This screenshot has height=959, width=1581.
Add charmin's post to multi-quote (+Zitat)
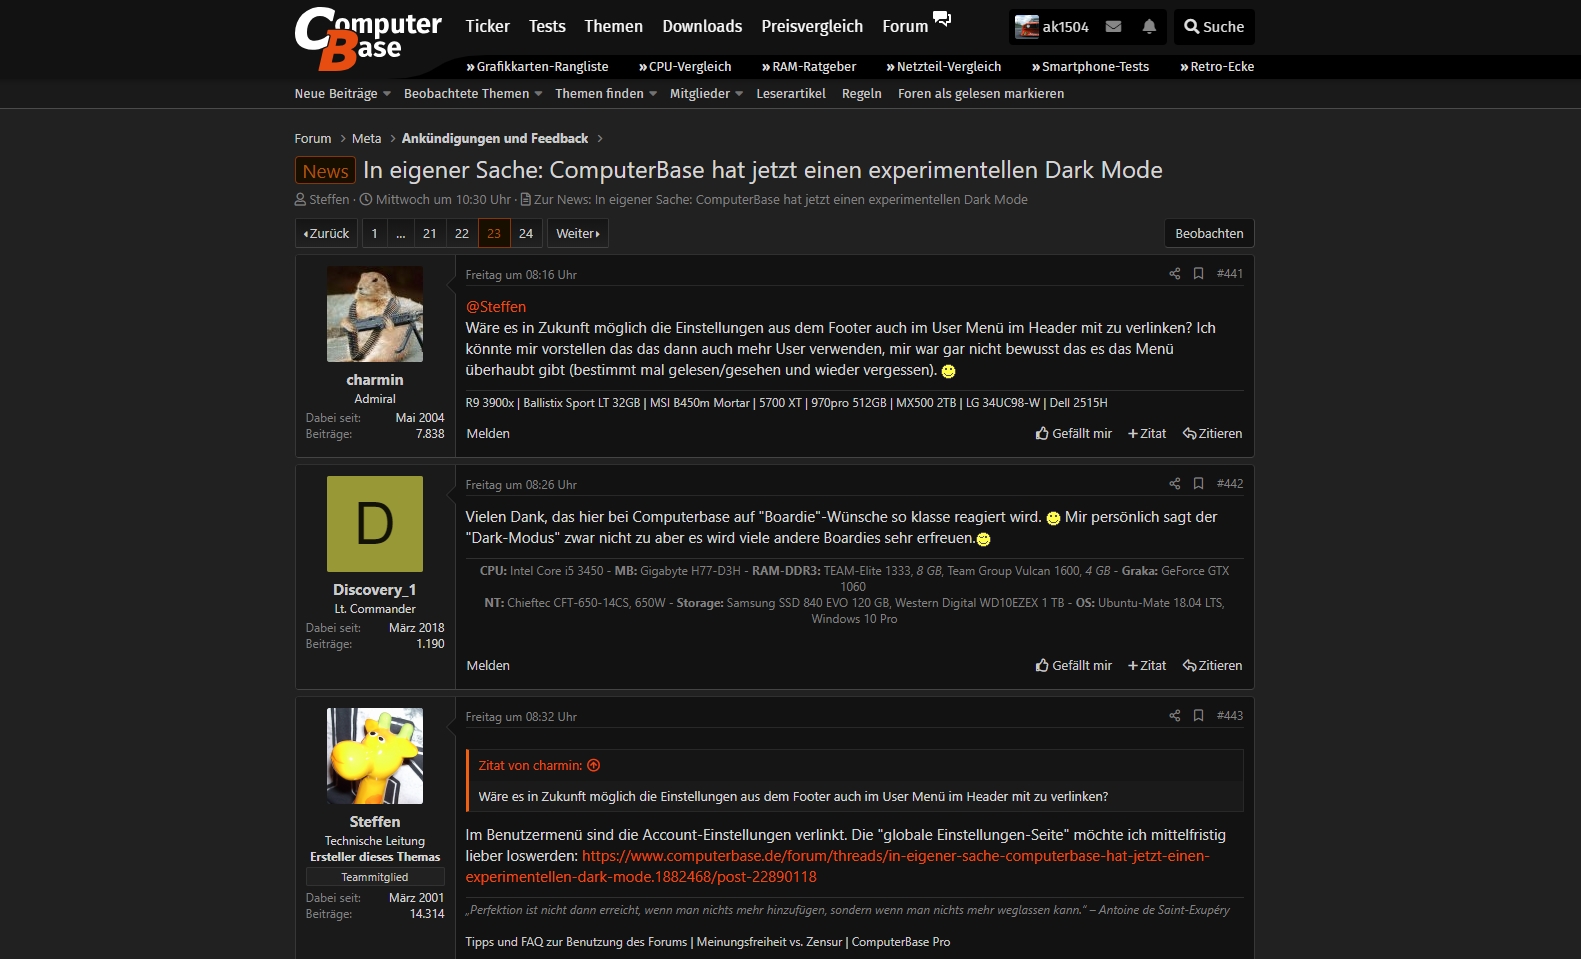(1147, 434)
